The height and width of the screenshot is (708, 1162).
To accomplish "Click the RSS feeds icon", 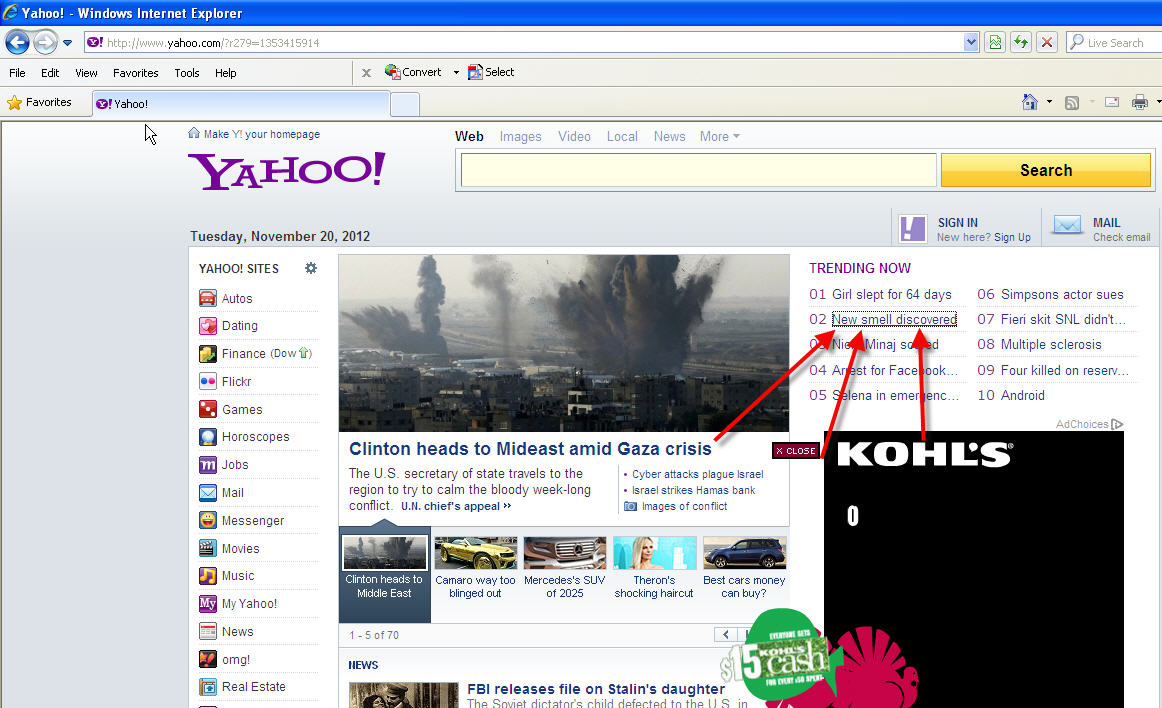I will (1072, 102).
